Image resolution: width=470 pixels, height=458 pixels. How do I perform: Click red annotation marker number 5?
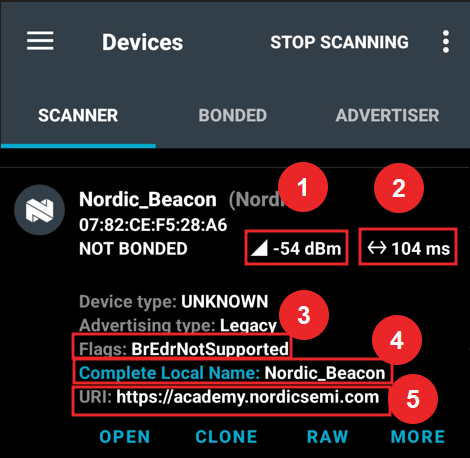pos(413,399)
